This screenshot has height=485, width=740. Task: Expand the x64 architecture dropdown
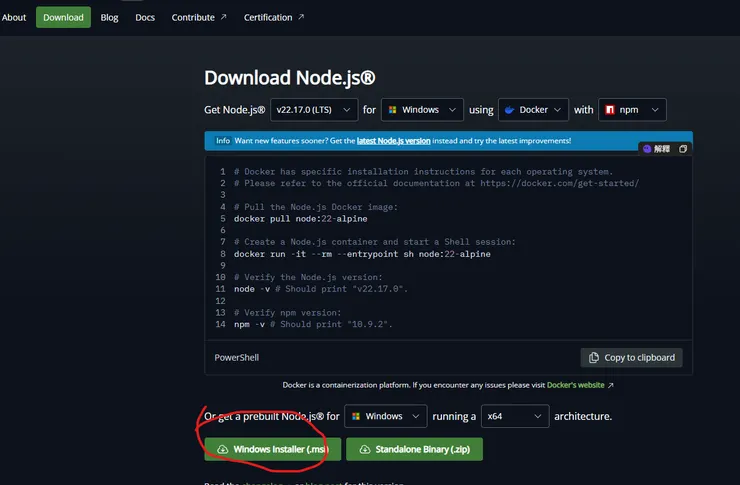point(515,416)
